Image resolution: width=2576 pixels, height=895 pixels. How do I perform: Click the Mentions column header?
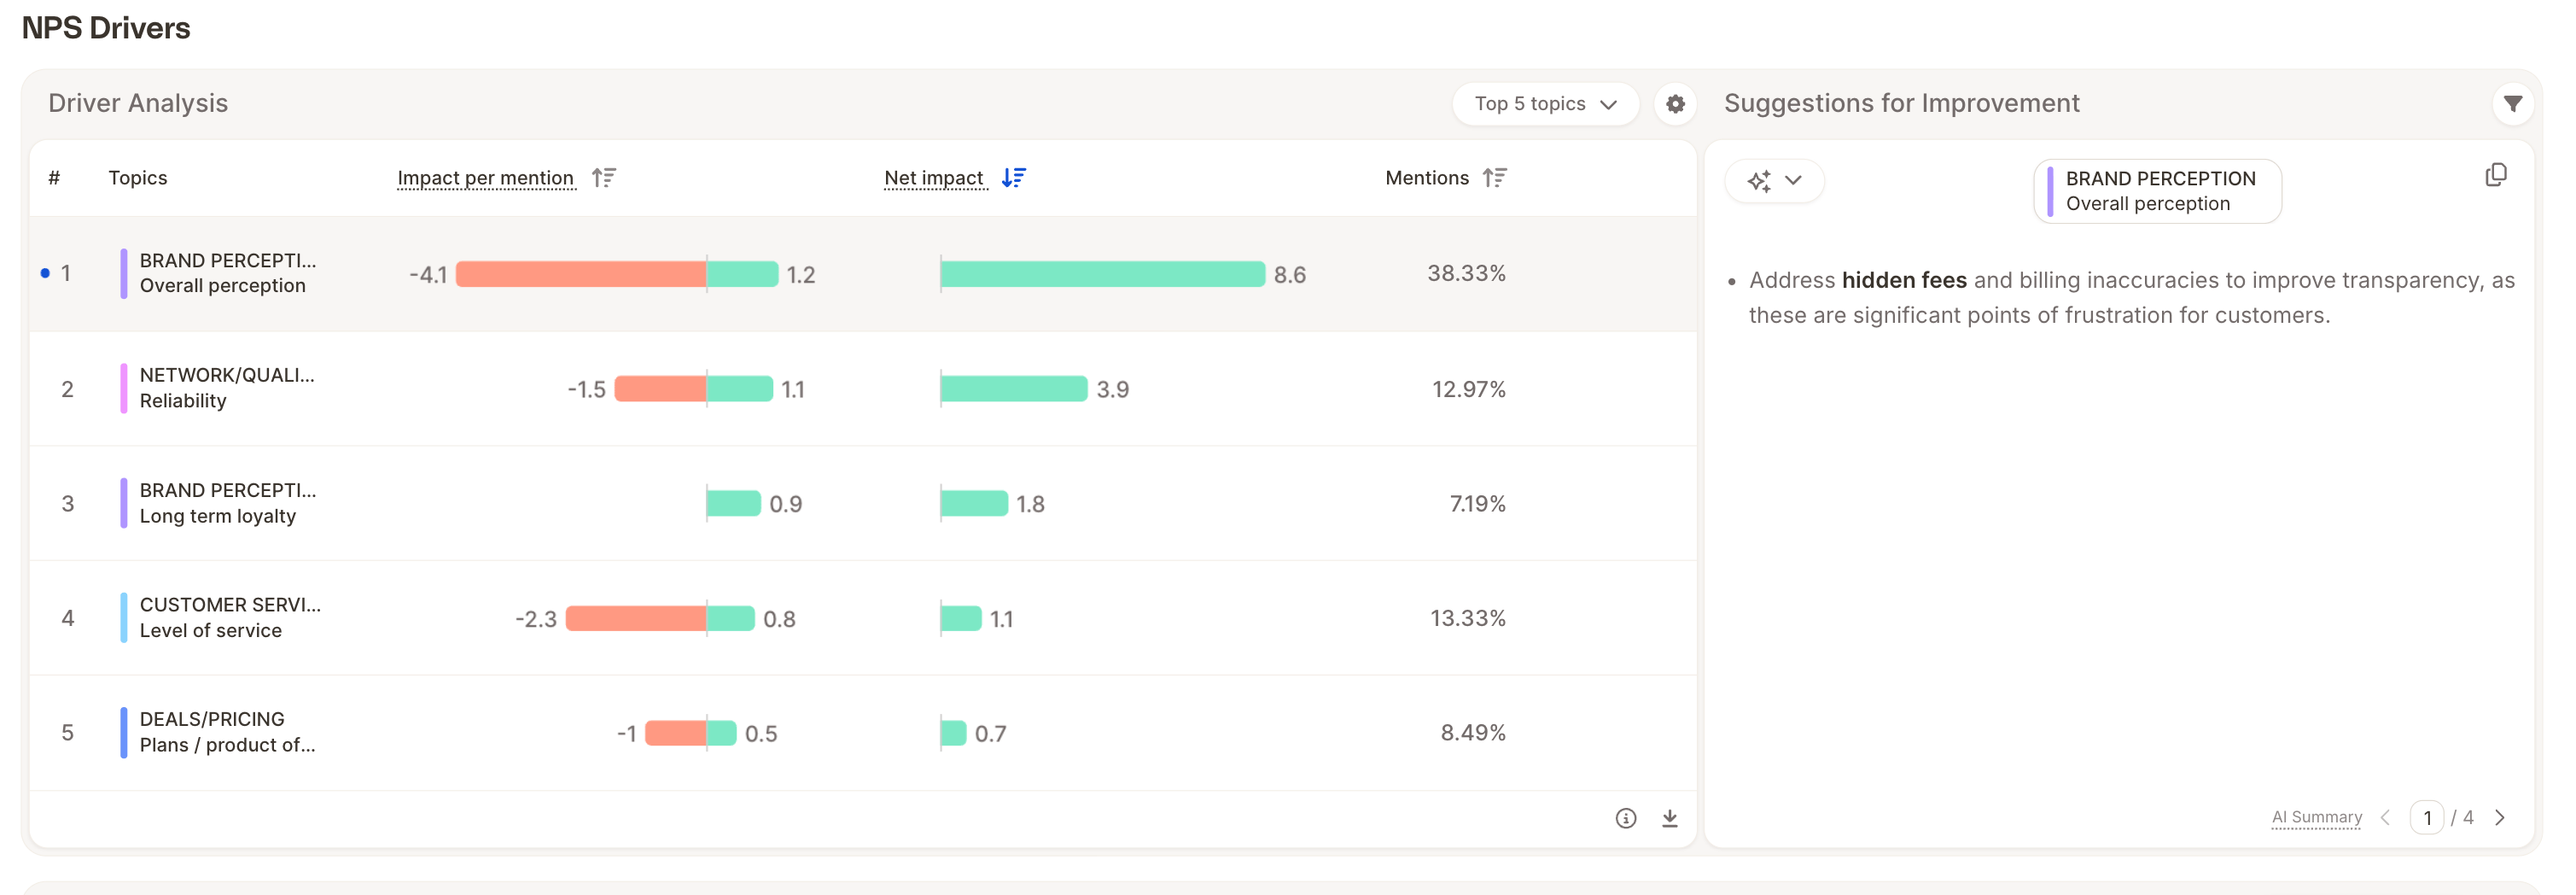click(1427, 178)
